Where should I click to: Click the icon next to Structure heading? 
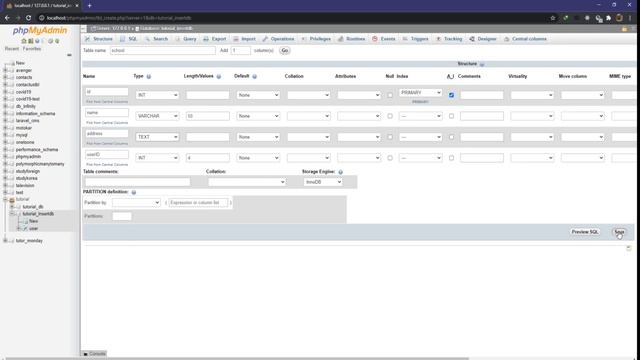482,64
